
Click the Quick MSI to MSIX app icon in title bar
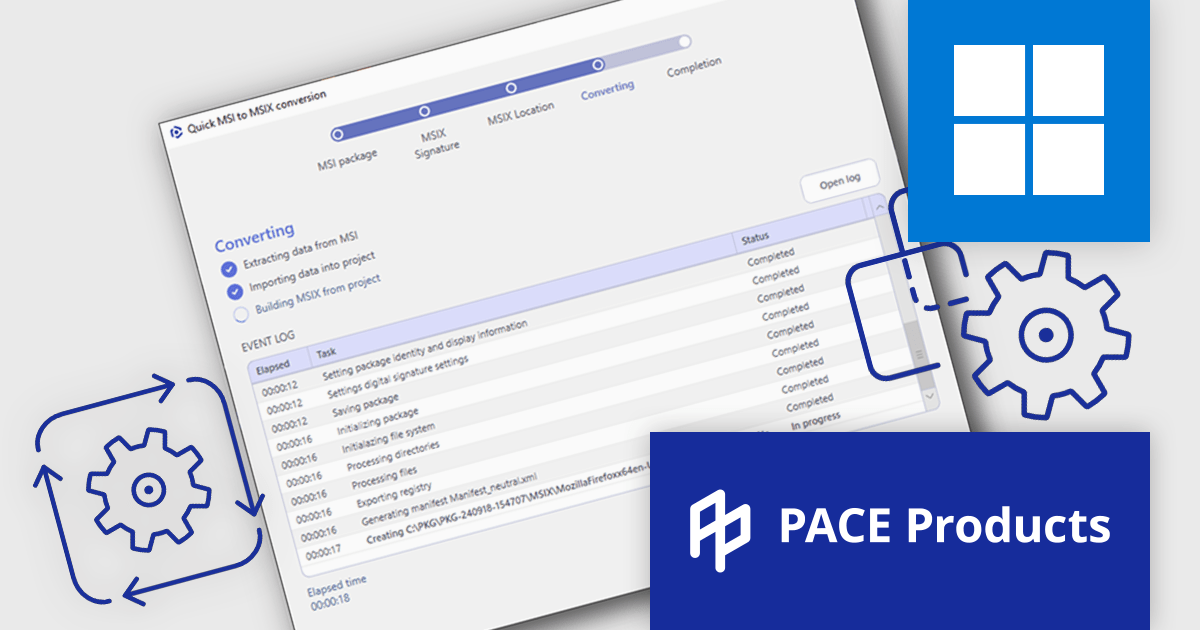tap(176, 130)
